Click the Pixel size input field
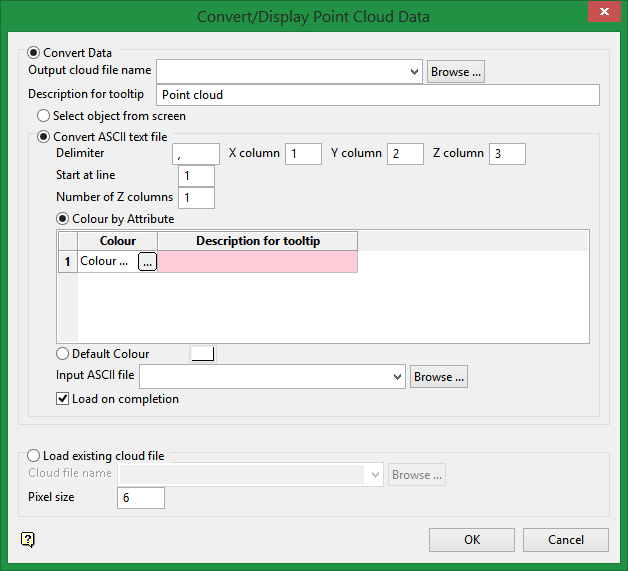The width and height of the screenshot is (628, 571). pyautogui.click(x=141, y=498)
